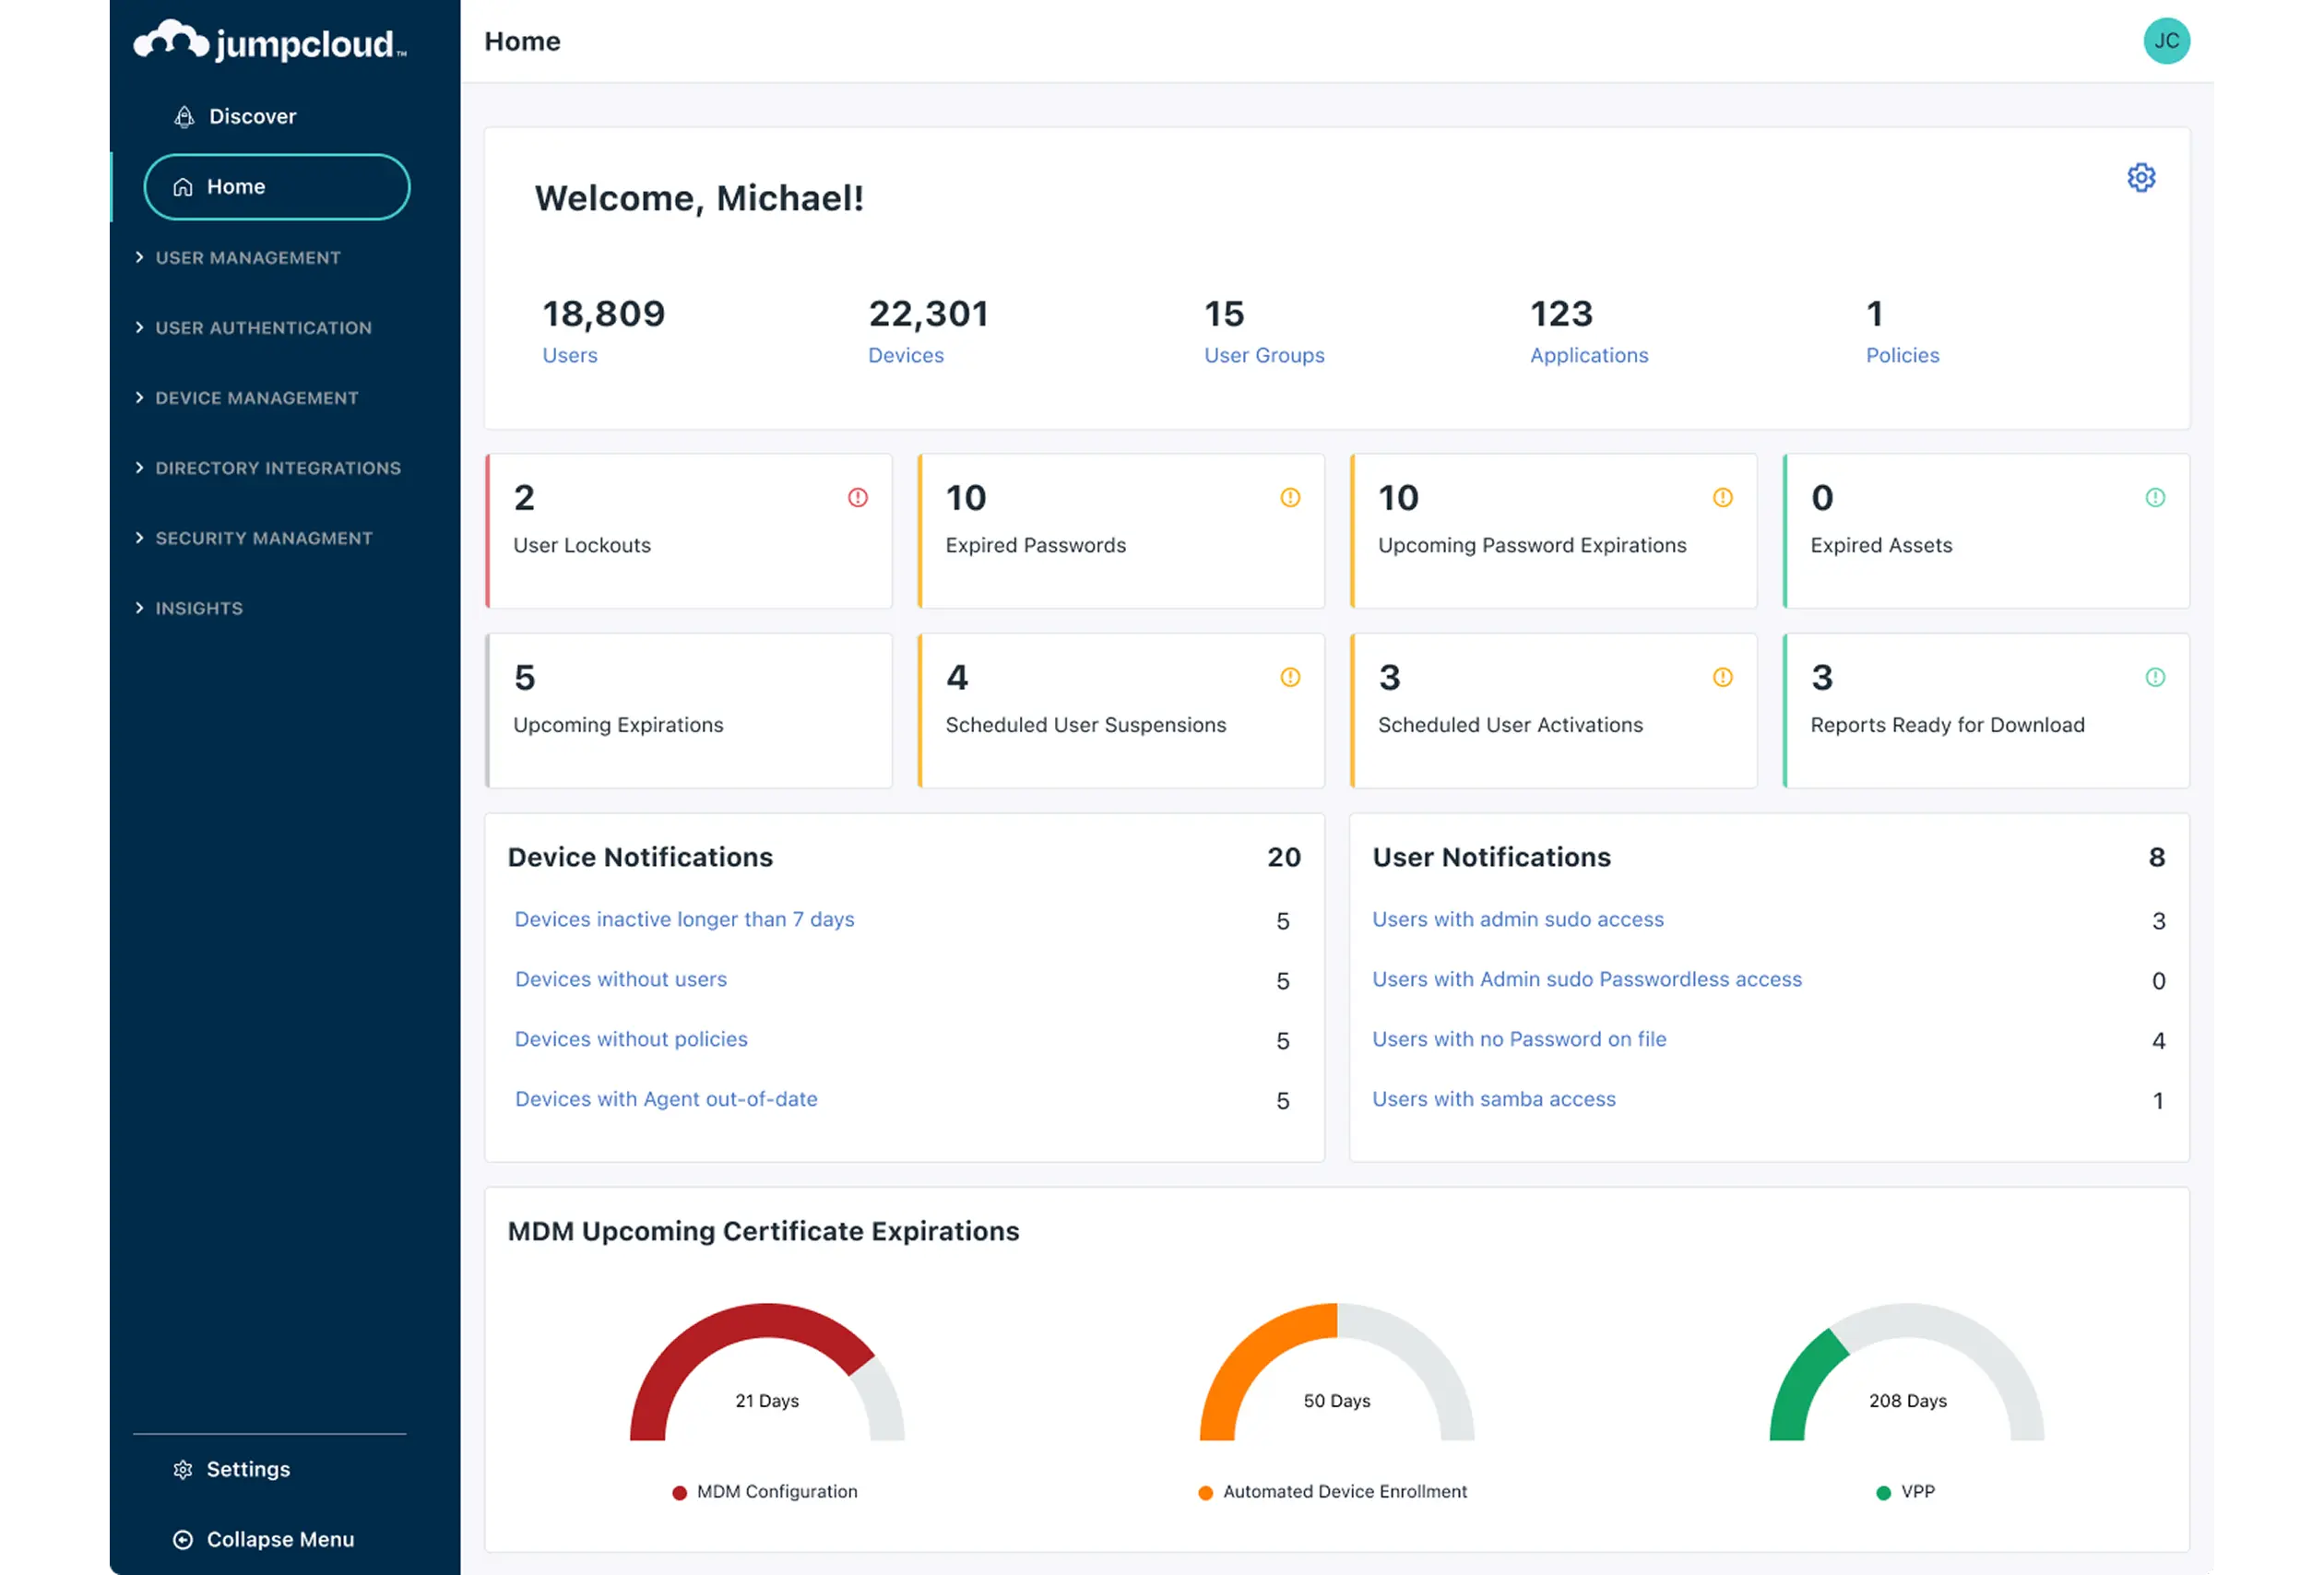
Task: Open the User Groups link
Action: coord(1264,355)
